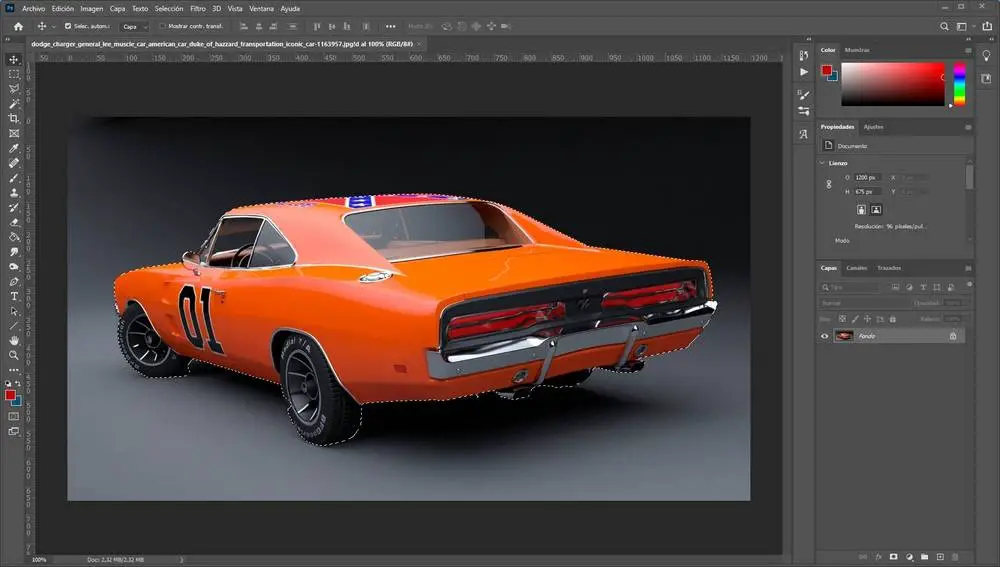The width and height of the screenshot is (1000, 567).
Task: Select the History Brush tool
Action: 14,207
